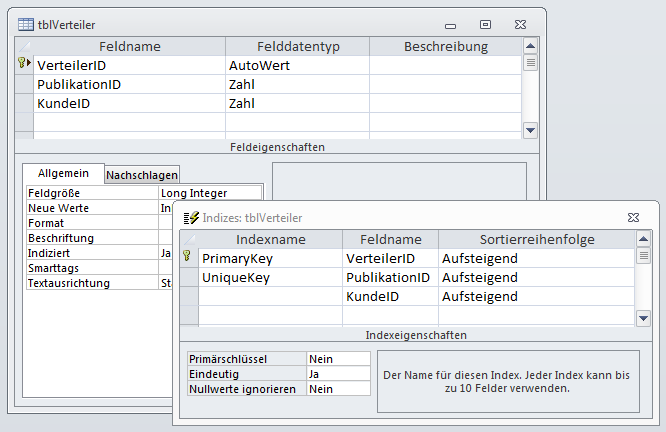The height and width of the screenshot is (432, 666).
Task: Click the key icon beside PrimaryKey index row
Action: click(186, 255)
